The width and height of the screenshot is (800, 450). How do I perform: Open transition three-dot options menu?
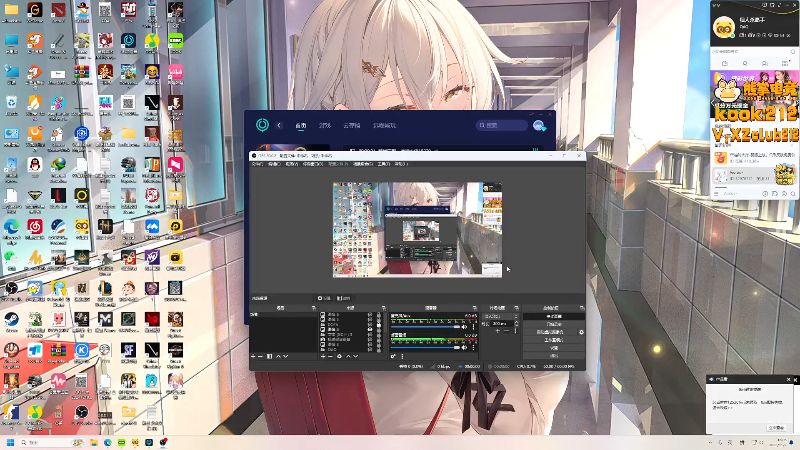[x=515, y=331]
